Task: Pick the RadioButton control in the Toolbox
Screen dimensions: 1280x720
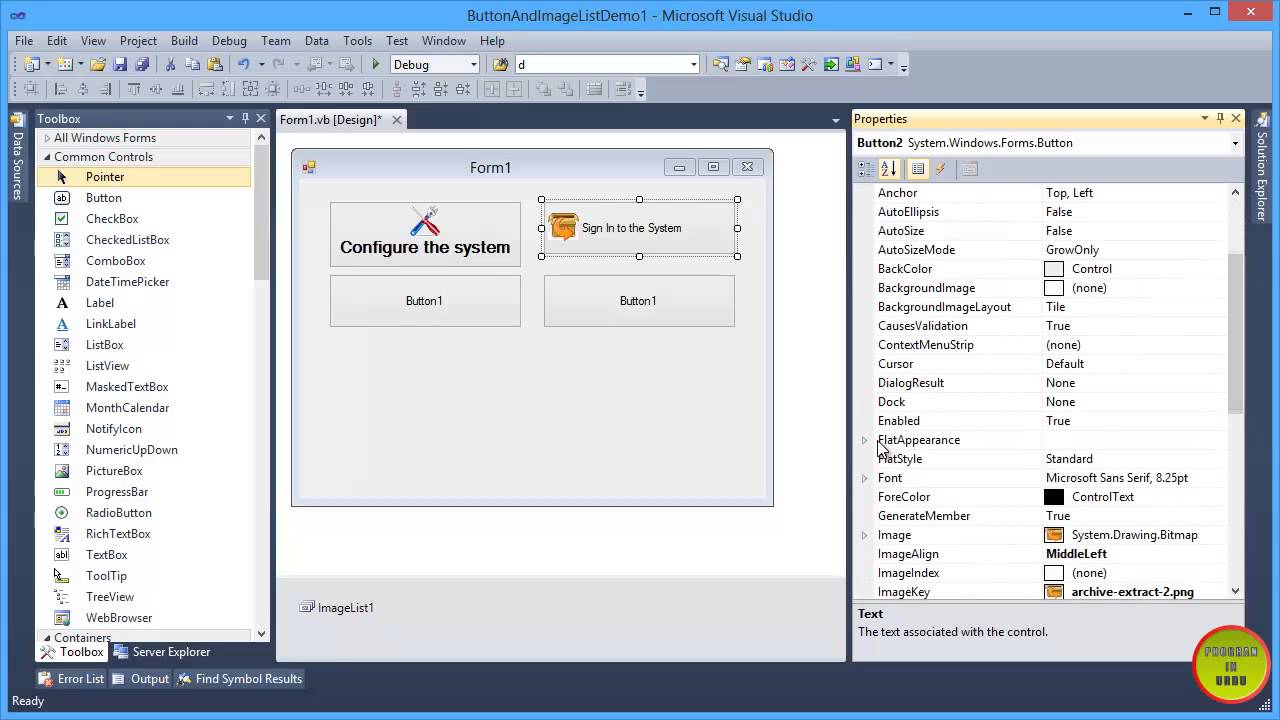Action: (119, 512)
